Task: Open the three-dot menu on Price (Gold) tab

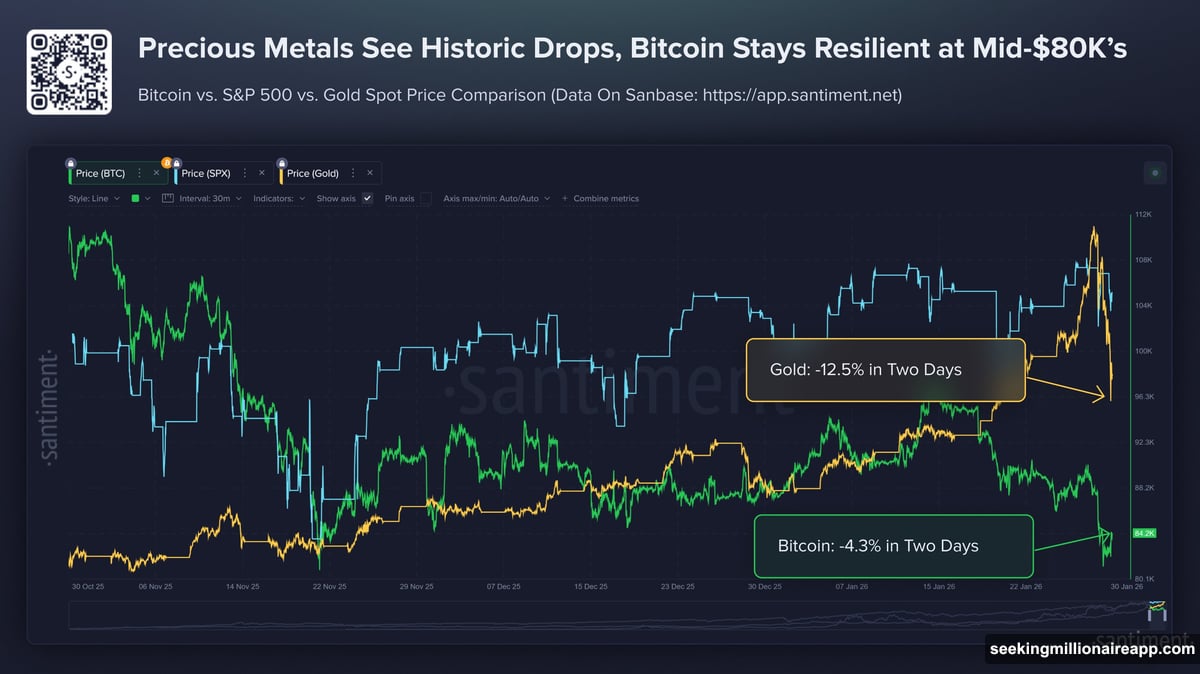Action: pyautogui.click(x=352, y=172)
